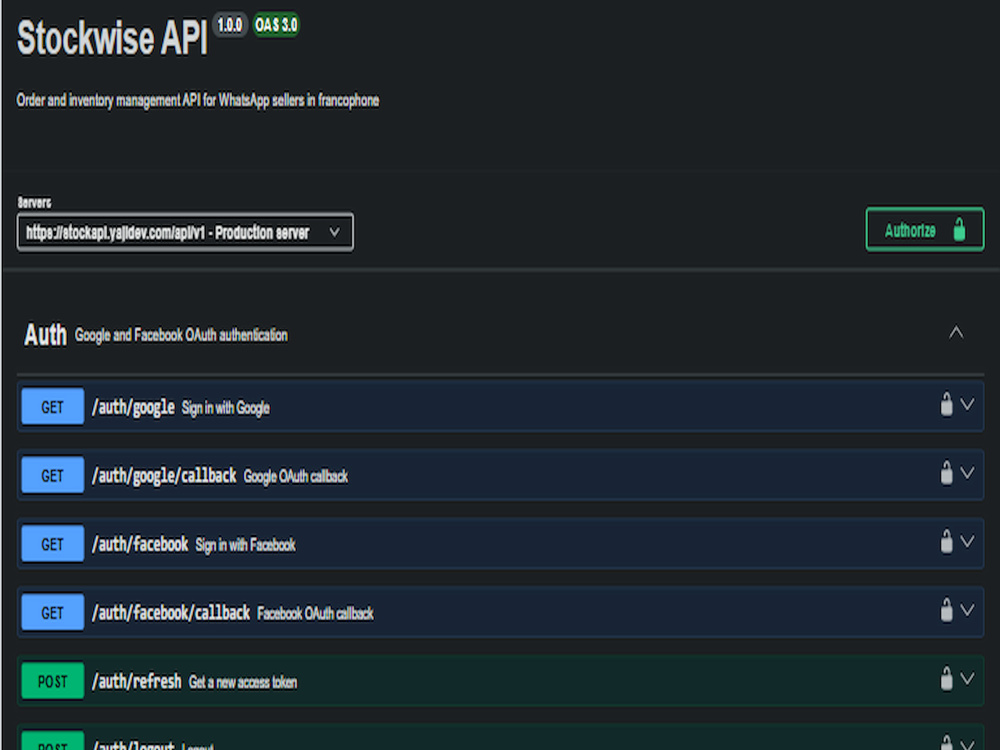Image resolution: width=1000 pixels, height=750 pixels.
Task: Click GET badge for /auth/facebook
Action: pyautogui.click(x=52, y=543)
